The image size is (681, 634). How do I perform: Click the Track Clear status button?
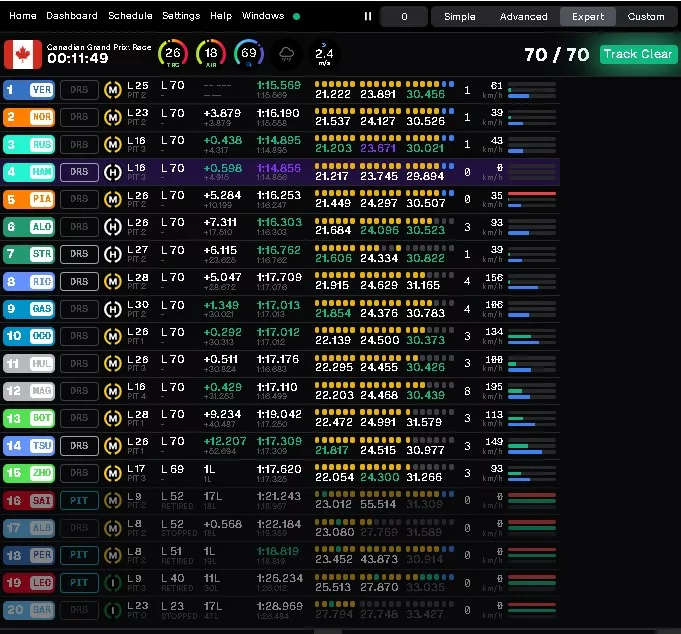638,54
